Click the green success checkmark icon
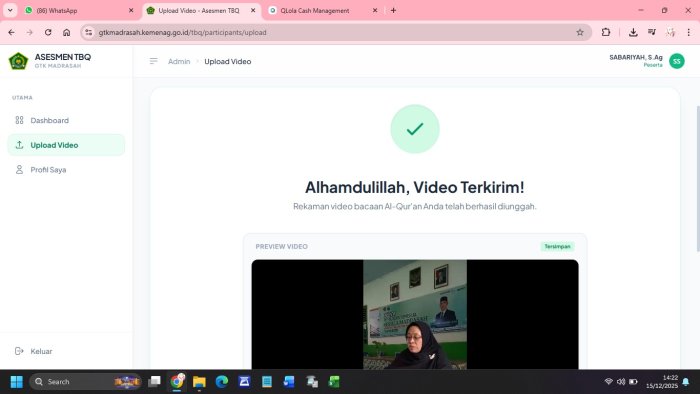700x394 pixels. click(415, 129)
